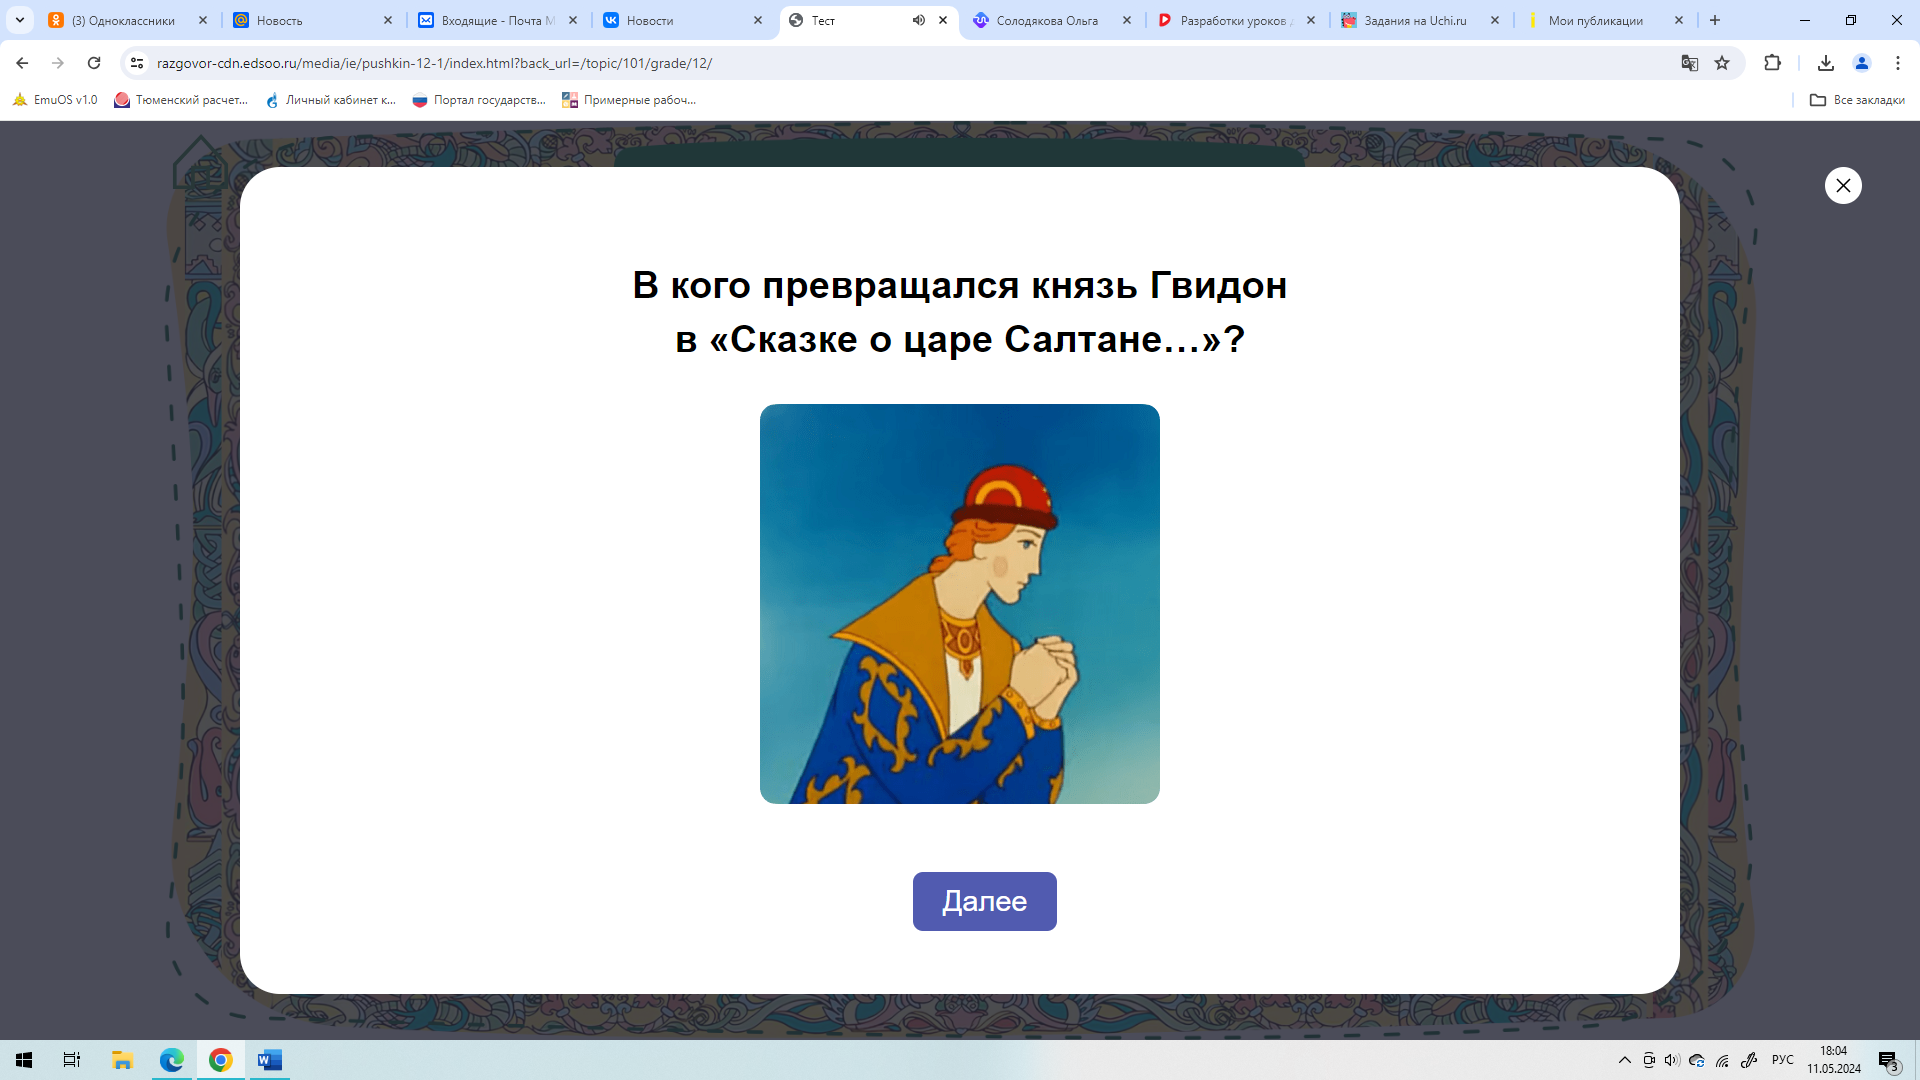The width and height of the screenshot is (1920, 1080).
Task: Open the Примерные рабоч bookmark
Action: tap(629, 100)
